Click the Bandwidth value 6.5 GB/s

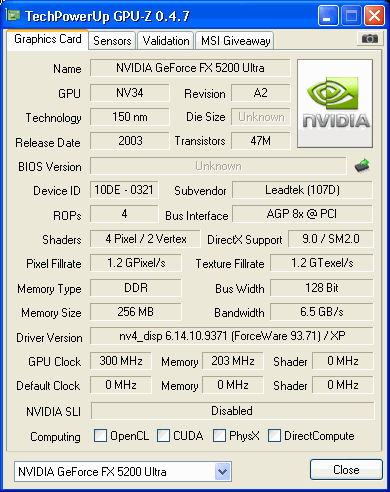322,312
